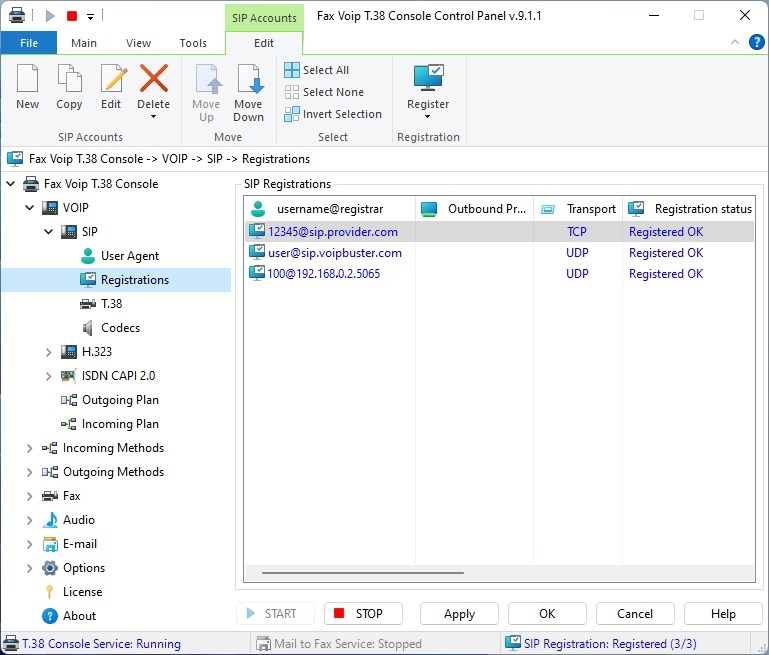
Task: Click the Audio music note icon
Action: (x=50, y=520)
